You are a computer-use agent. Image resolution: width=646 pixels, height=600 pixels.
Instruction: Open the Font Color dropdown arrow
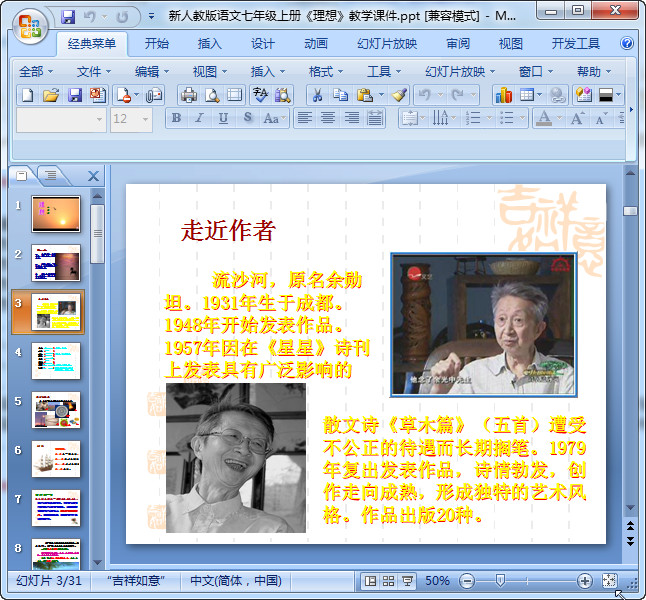tap(559, 118)
